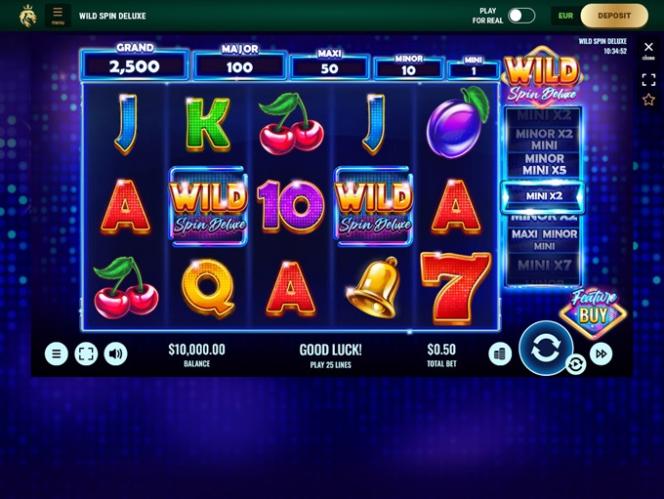Enter fullscreen from the right sidebar
This screenshot has width=664, height=499.
pos(648,80)
